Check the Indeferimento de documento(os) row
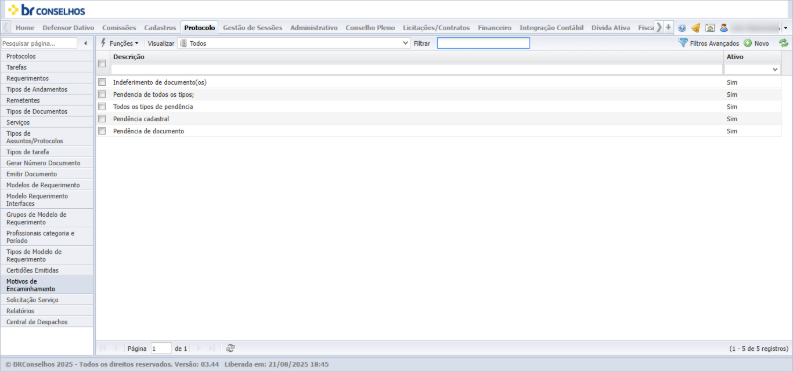The width and height of the screenshot is (793, 372). pos(102,82)
